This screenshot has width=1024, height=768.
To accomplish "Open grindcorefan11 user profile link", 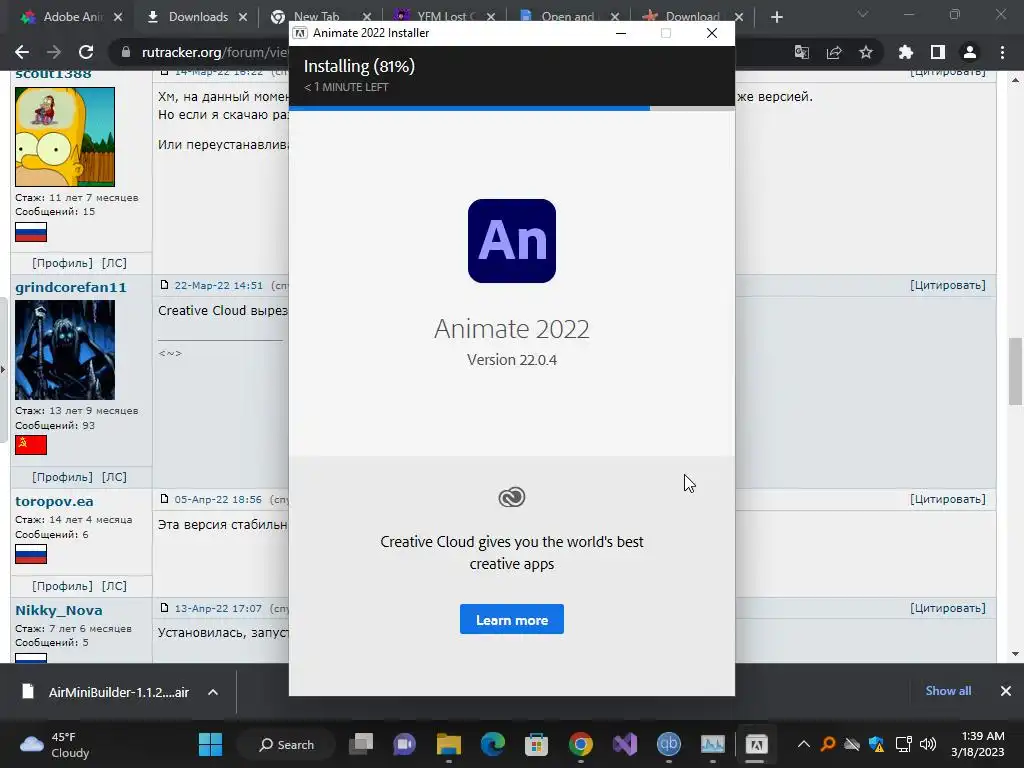I will [71, 287].
